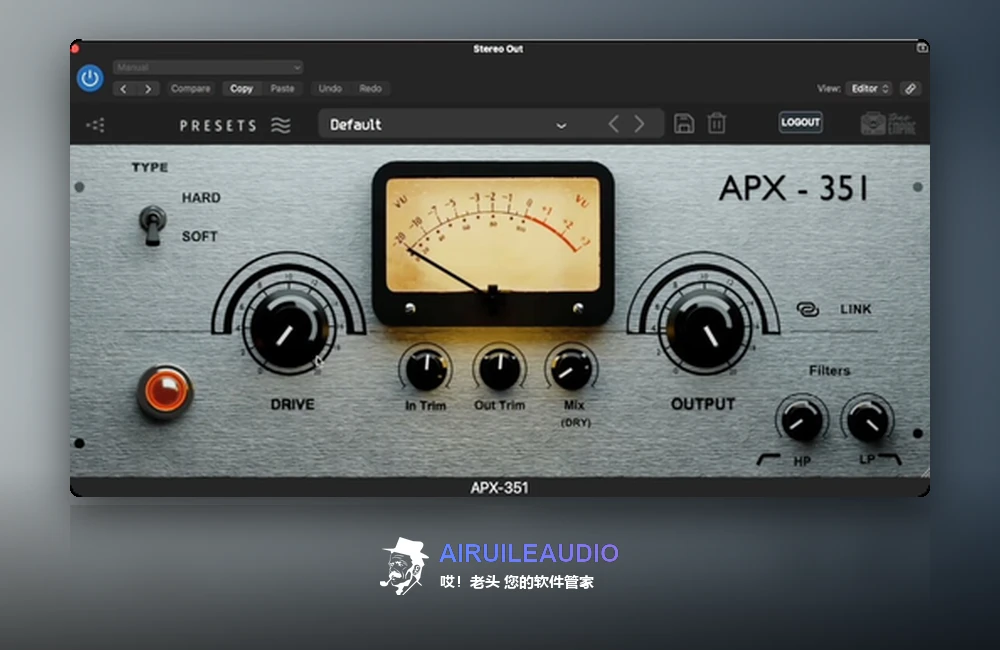Select the HARD type label
Viewport: 1000px width, 650px height.
point(201,198)
